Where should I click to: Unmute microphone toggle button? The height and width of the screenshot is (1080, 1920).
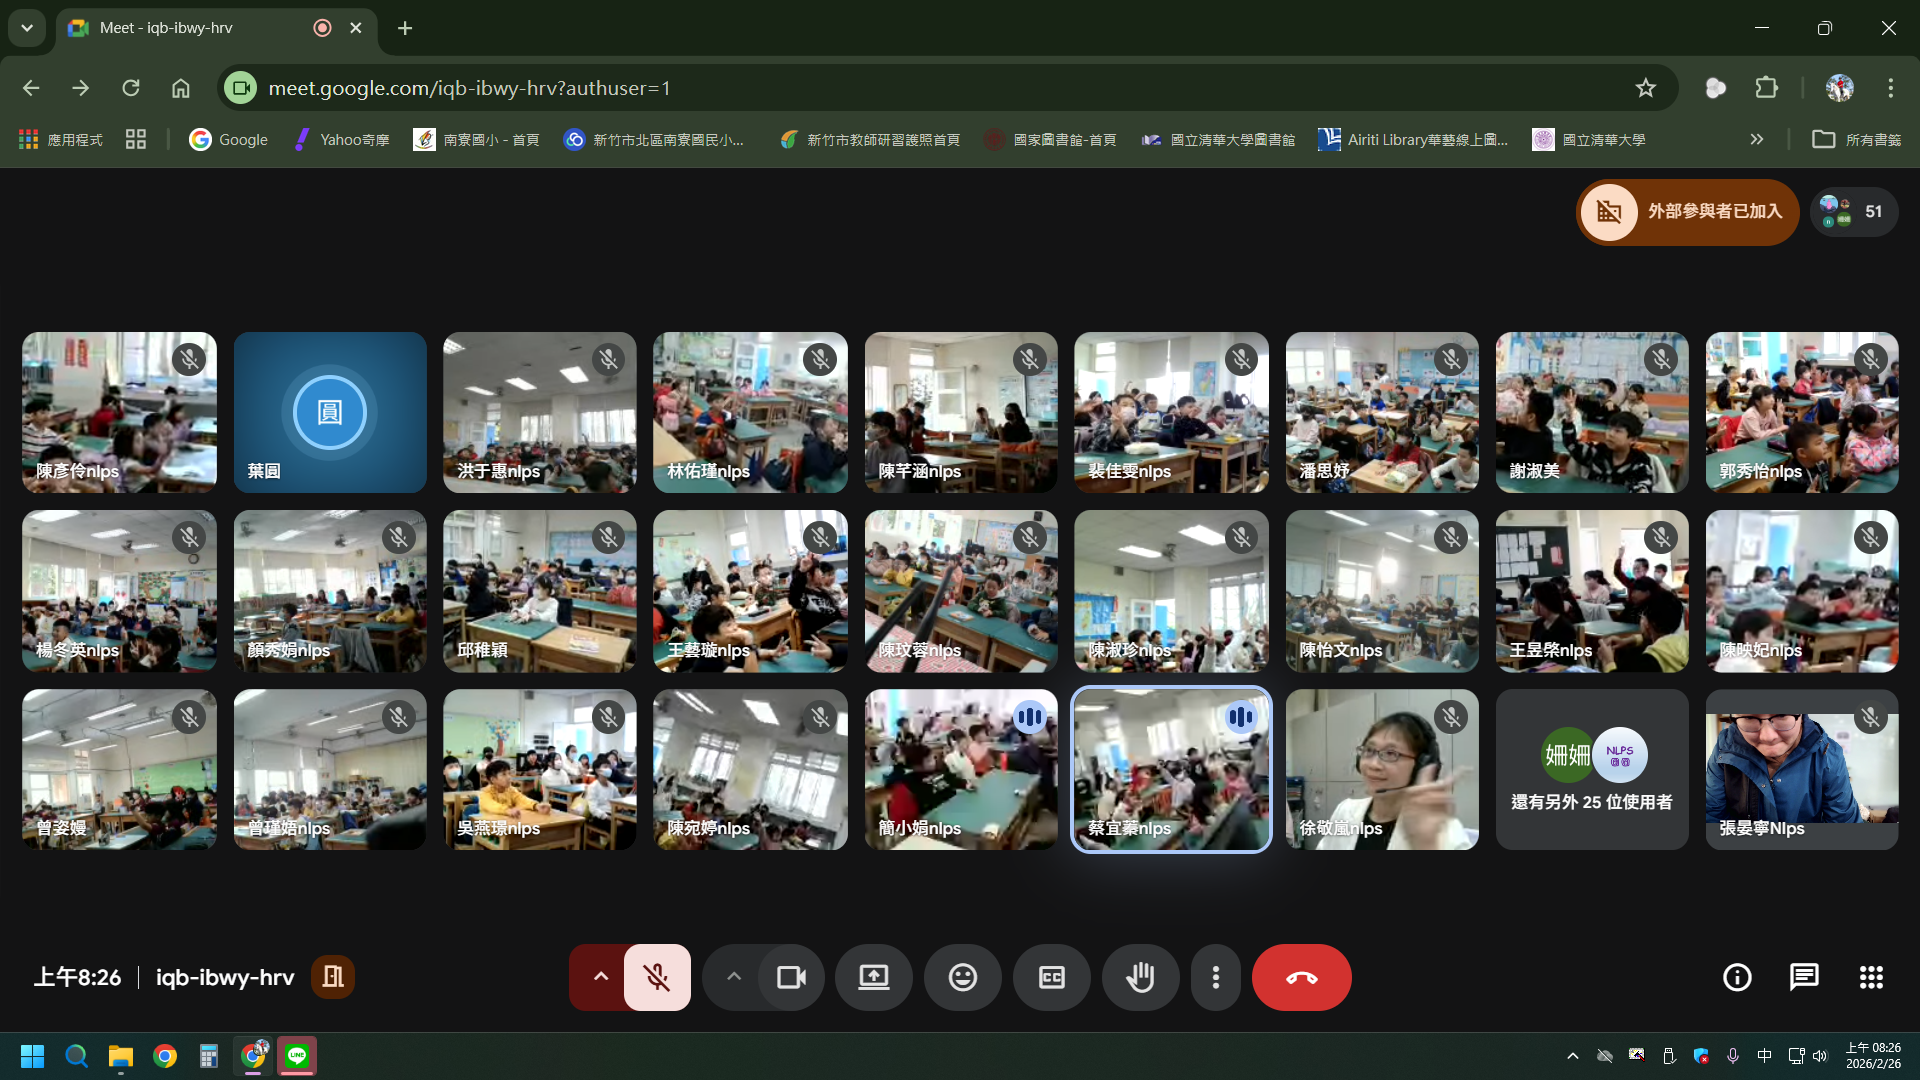(x=657, y=977)
